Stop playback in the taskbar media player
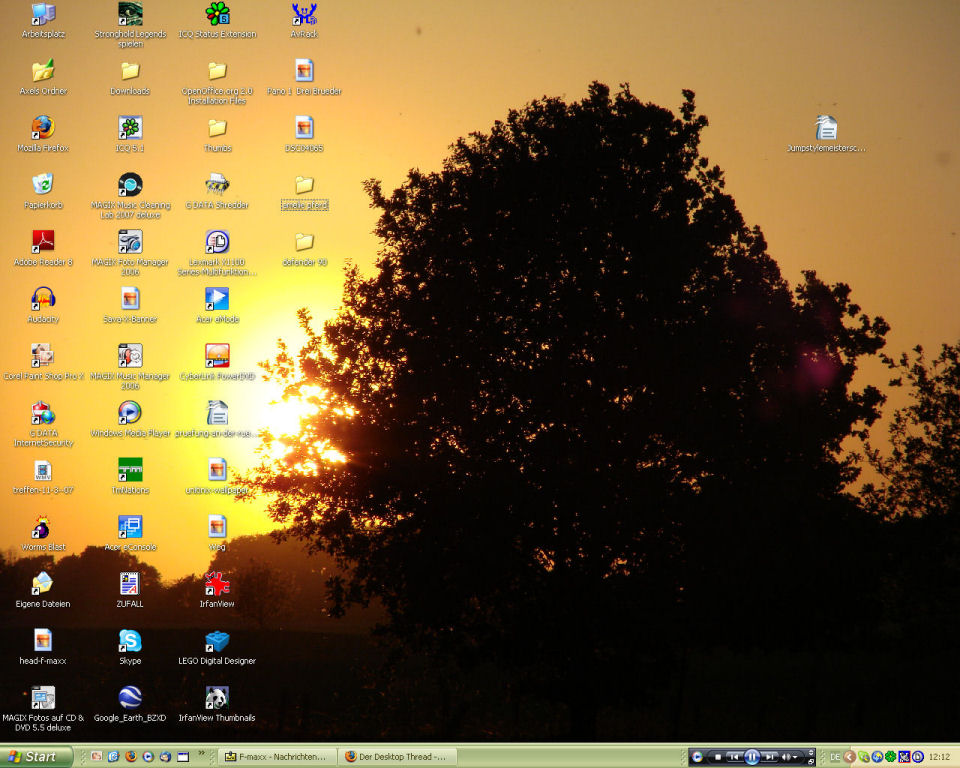960x768 pixels. click(x=717, y=757)
